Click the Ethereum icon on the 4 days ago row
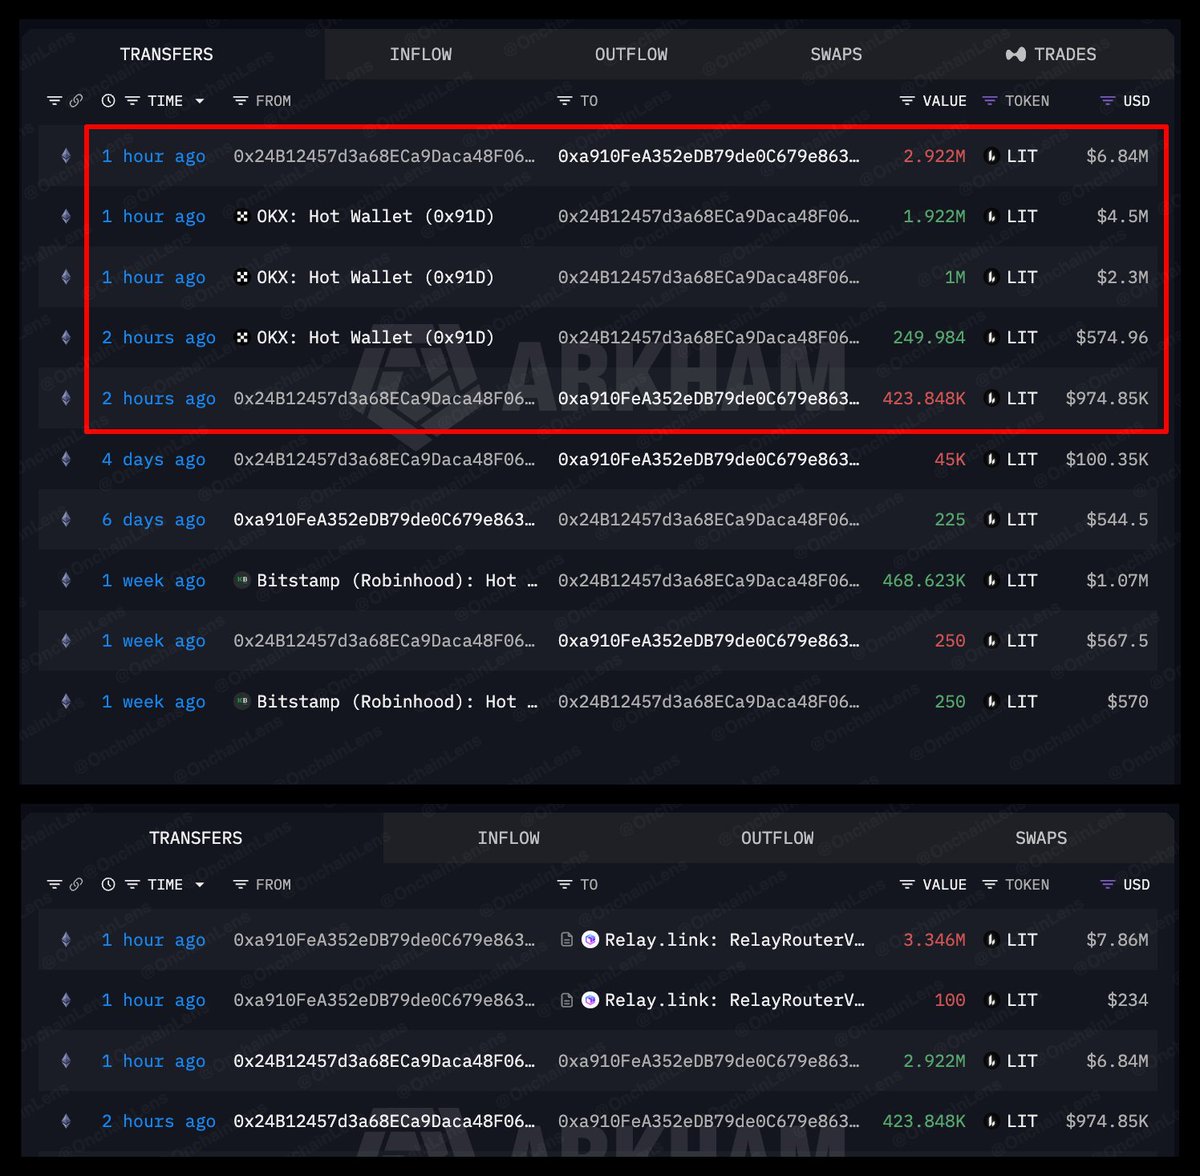The image size is (1200, 1176). pyautogui.click(x=66, y=459)
